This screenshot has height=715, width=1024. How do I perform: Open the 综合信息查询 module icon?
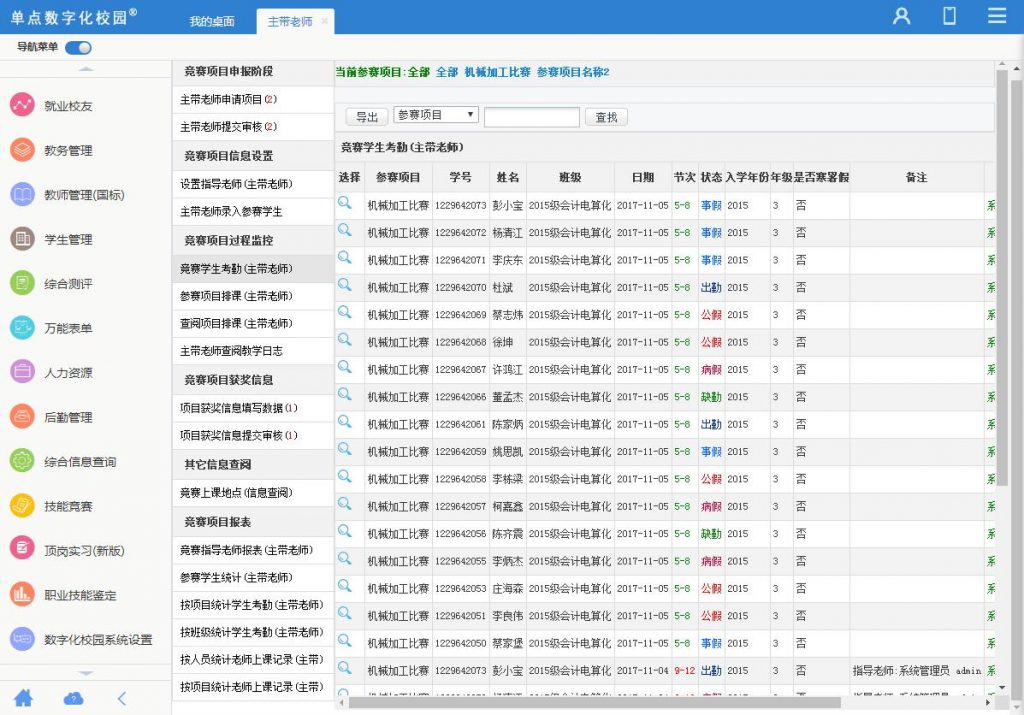[22, 460]
